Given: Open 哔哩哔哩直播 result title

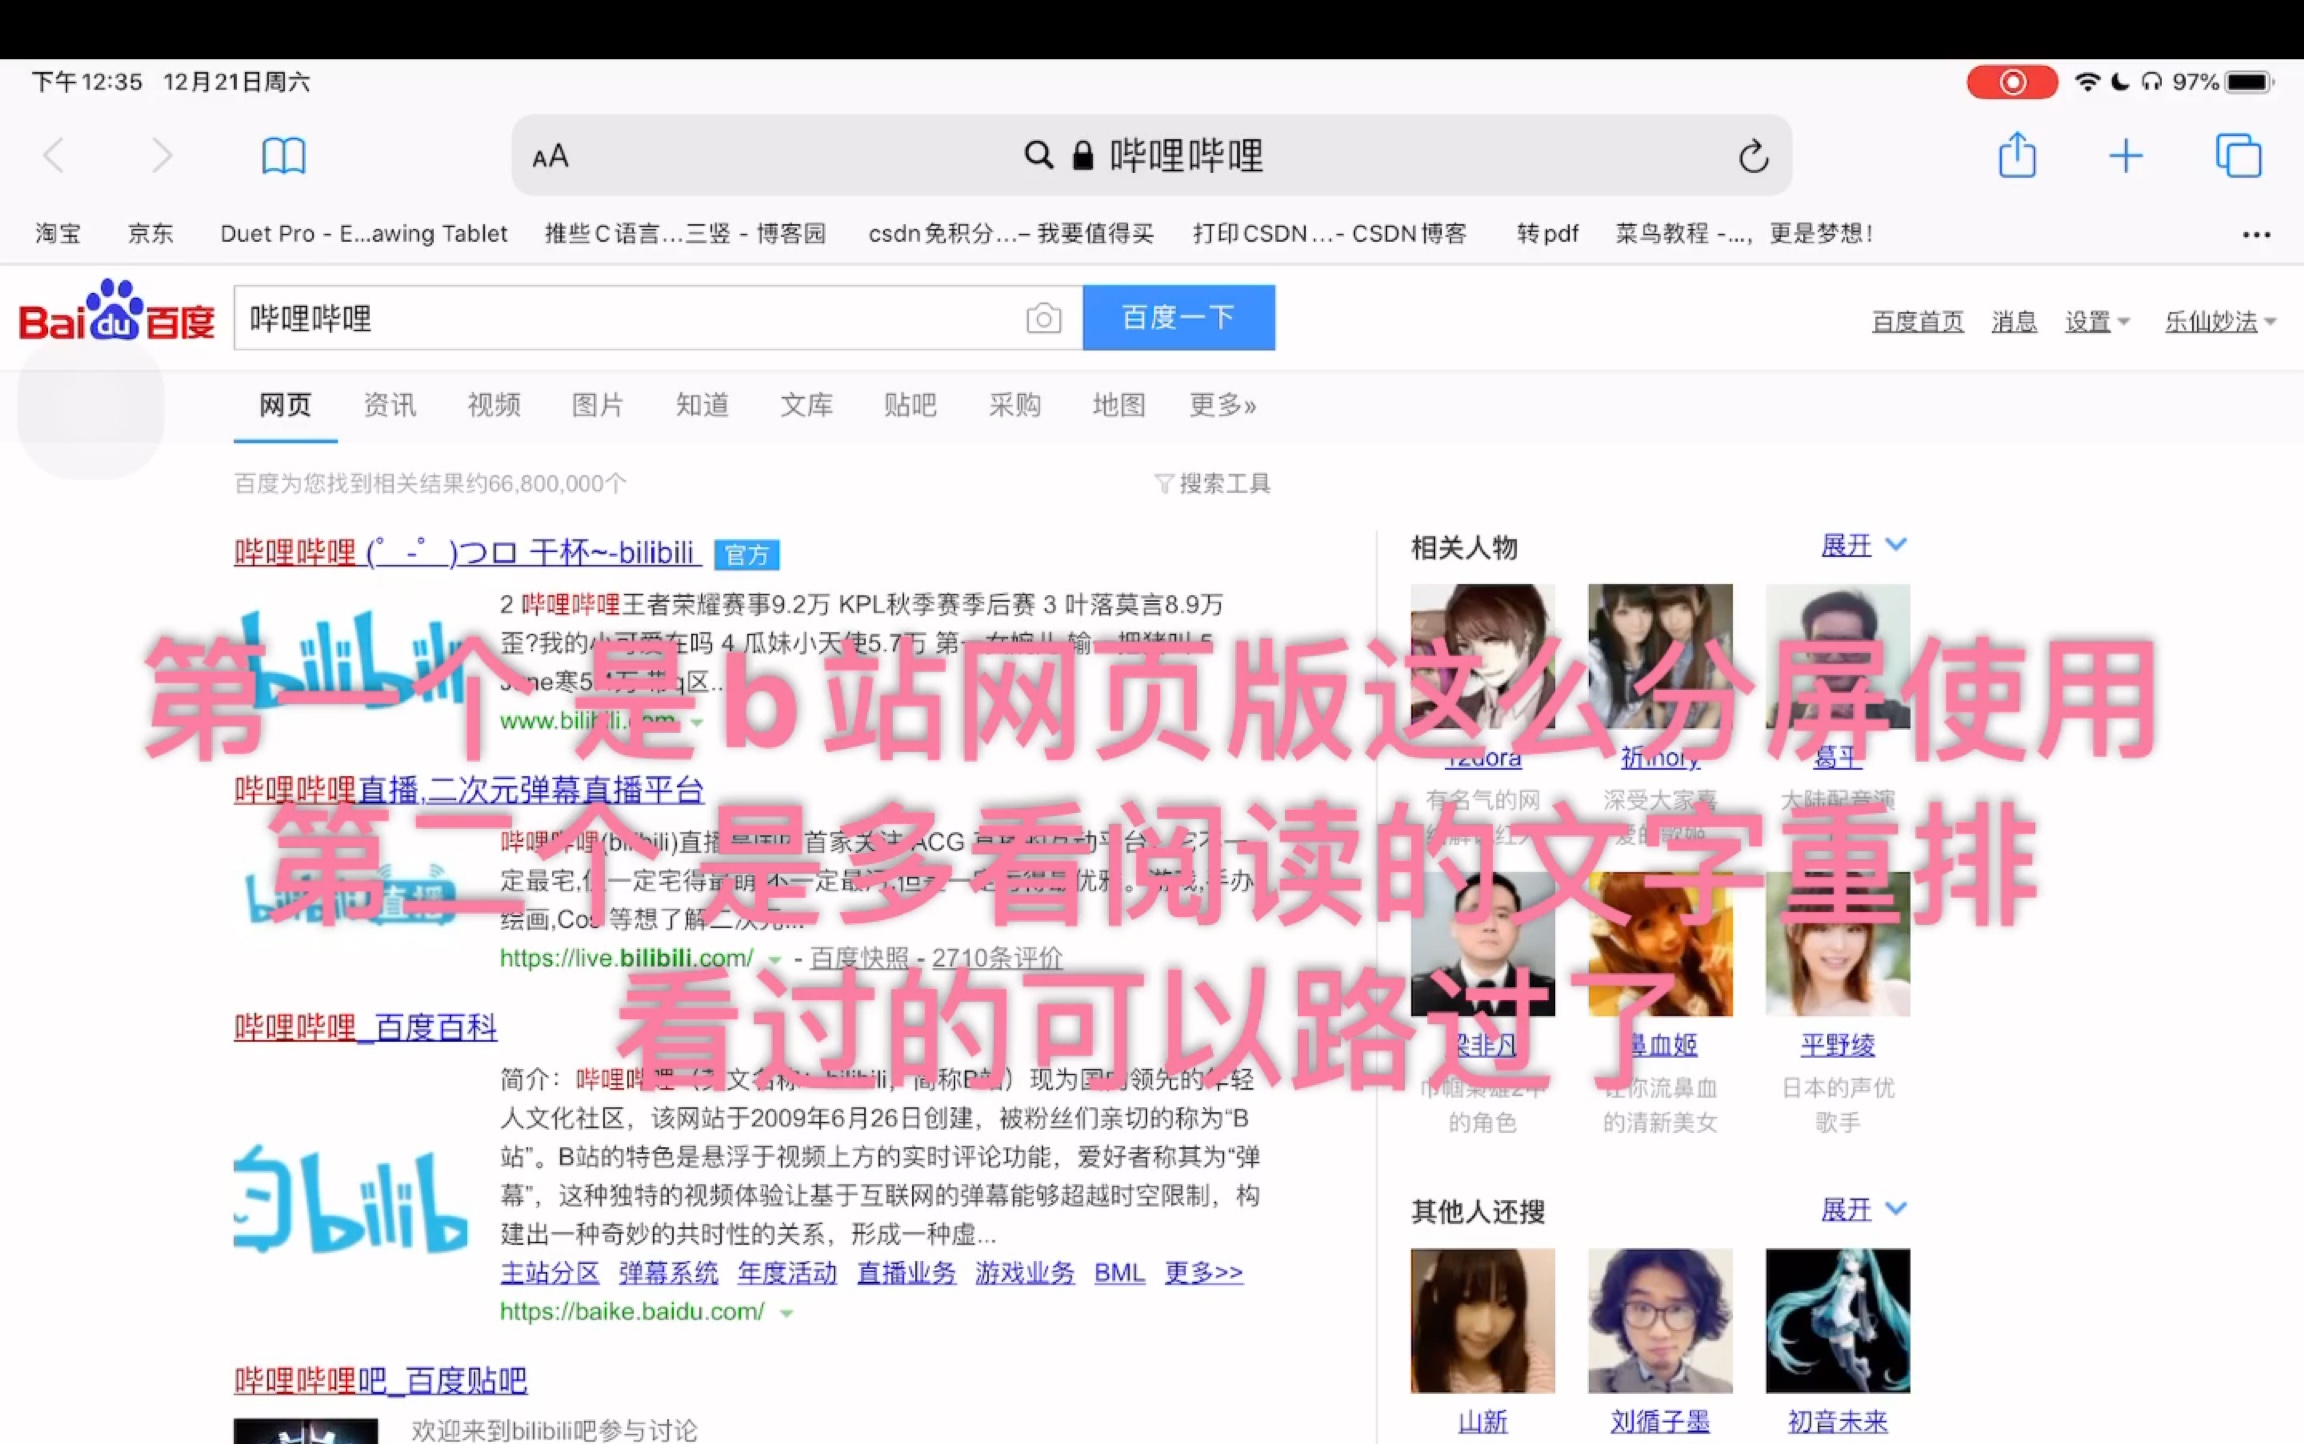Looking at the screenshot, I should (x=469, y=790).
